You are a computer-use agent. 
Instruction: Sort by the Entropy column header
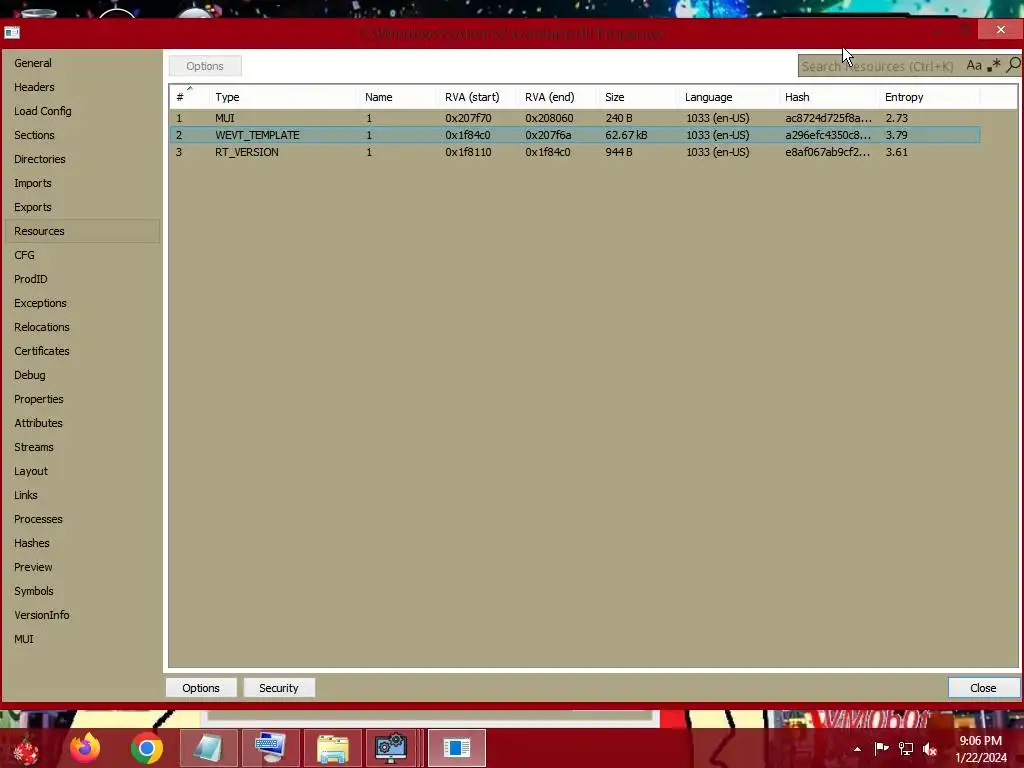(x=929, y=97)
